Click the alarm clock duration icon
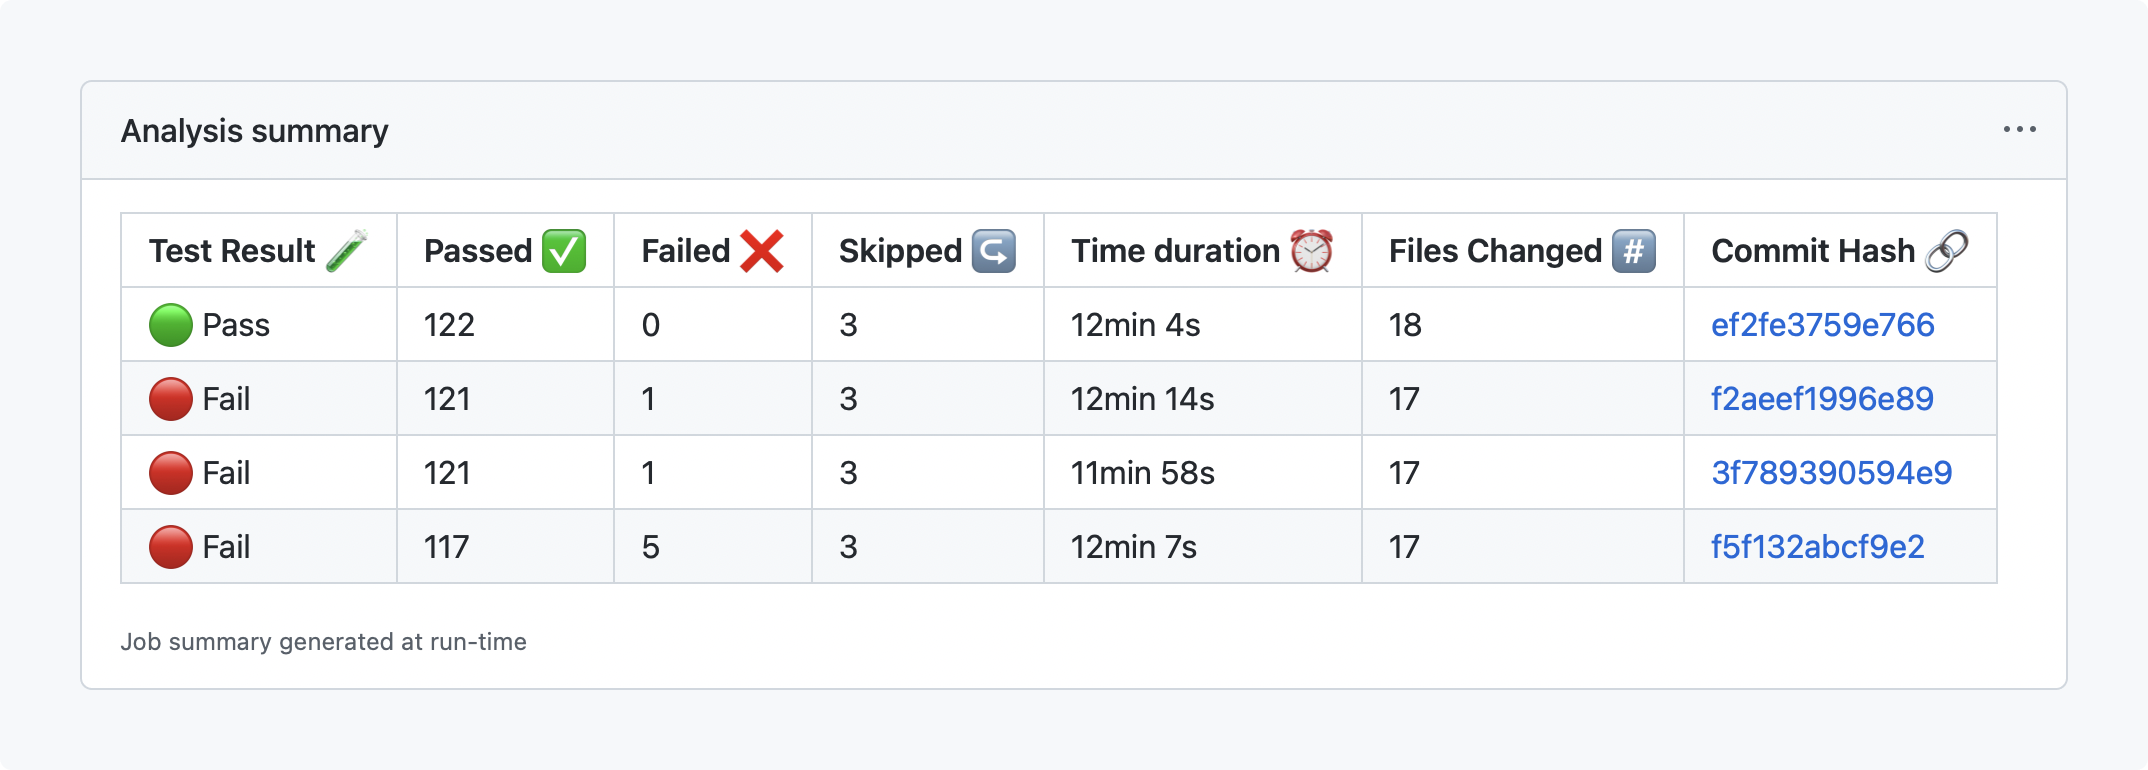This screenshot has width=2148, height=770. pyautogui.click(x=1311, y=251)
